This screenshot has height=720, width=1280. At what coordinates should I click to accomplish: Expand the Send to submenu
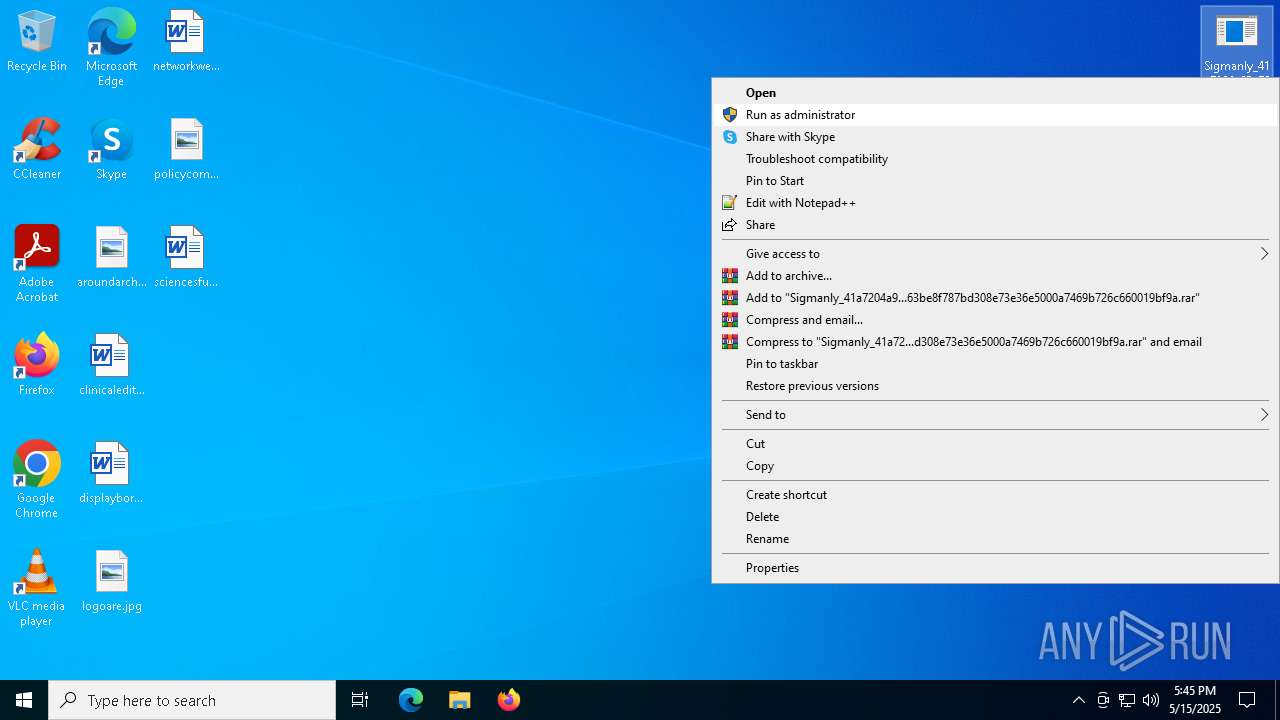pyautogui.click(x=995, y=415)
